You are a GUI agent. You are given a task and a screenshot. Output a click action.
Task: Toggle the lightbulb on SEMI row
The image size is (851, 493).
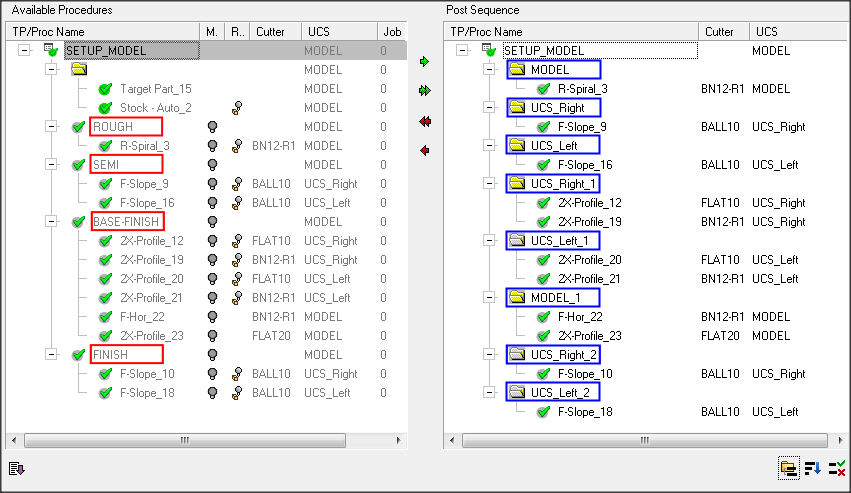(212, 165)
